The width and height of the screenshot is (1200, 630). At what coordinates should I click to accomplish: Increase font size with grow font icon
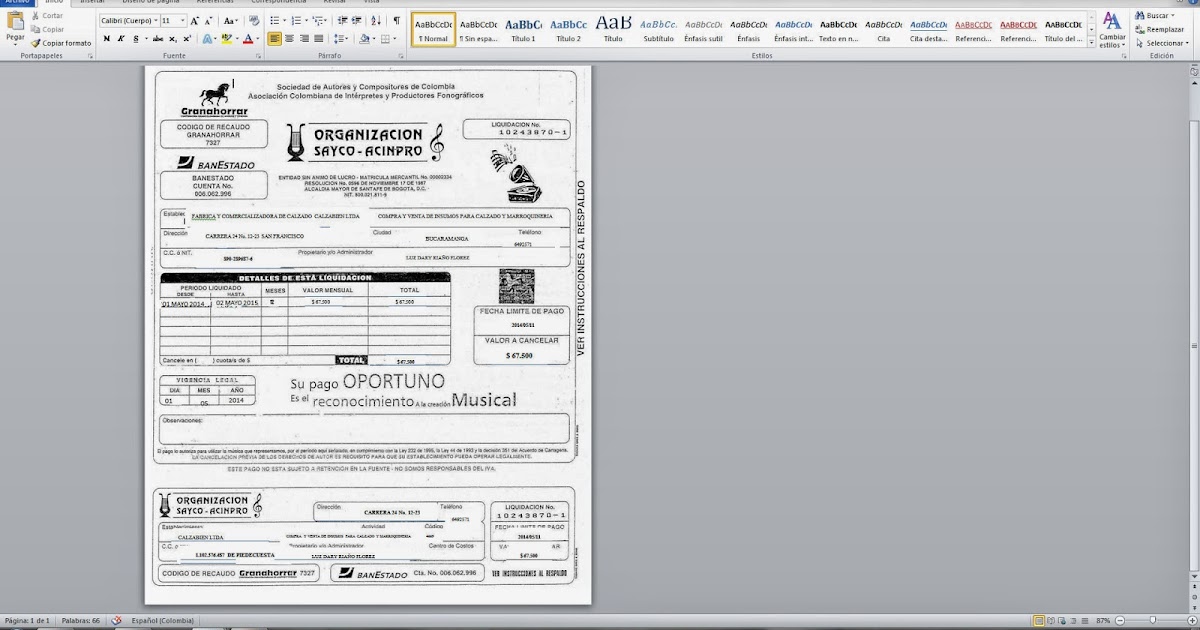coord(194,21)
